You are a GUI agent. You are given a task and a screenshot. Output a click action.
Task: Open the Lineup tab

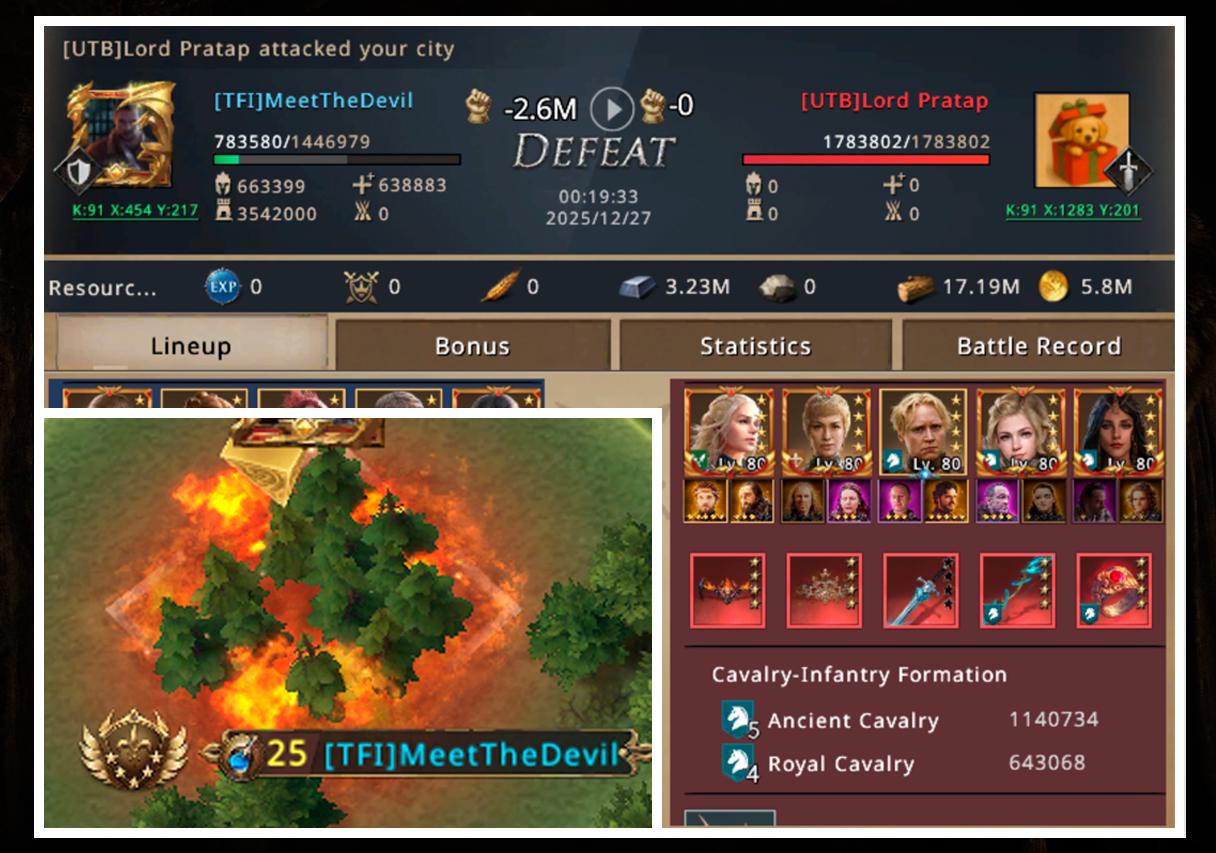[x=191, y=346]
